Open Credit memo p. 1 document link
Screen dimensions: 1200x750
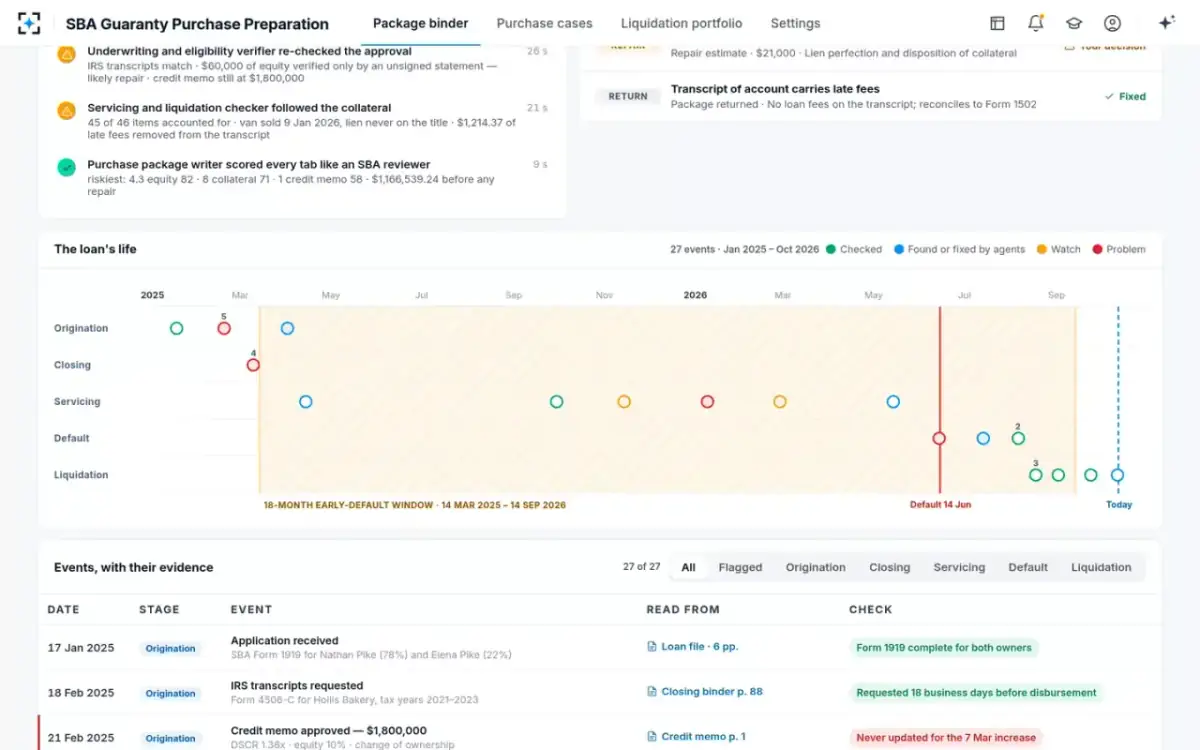pyautogui.click(x=696, y=737)
